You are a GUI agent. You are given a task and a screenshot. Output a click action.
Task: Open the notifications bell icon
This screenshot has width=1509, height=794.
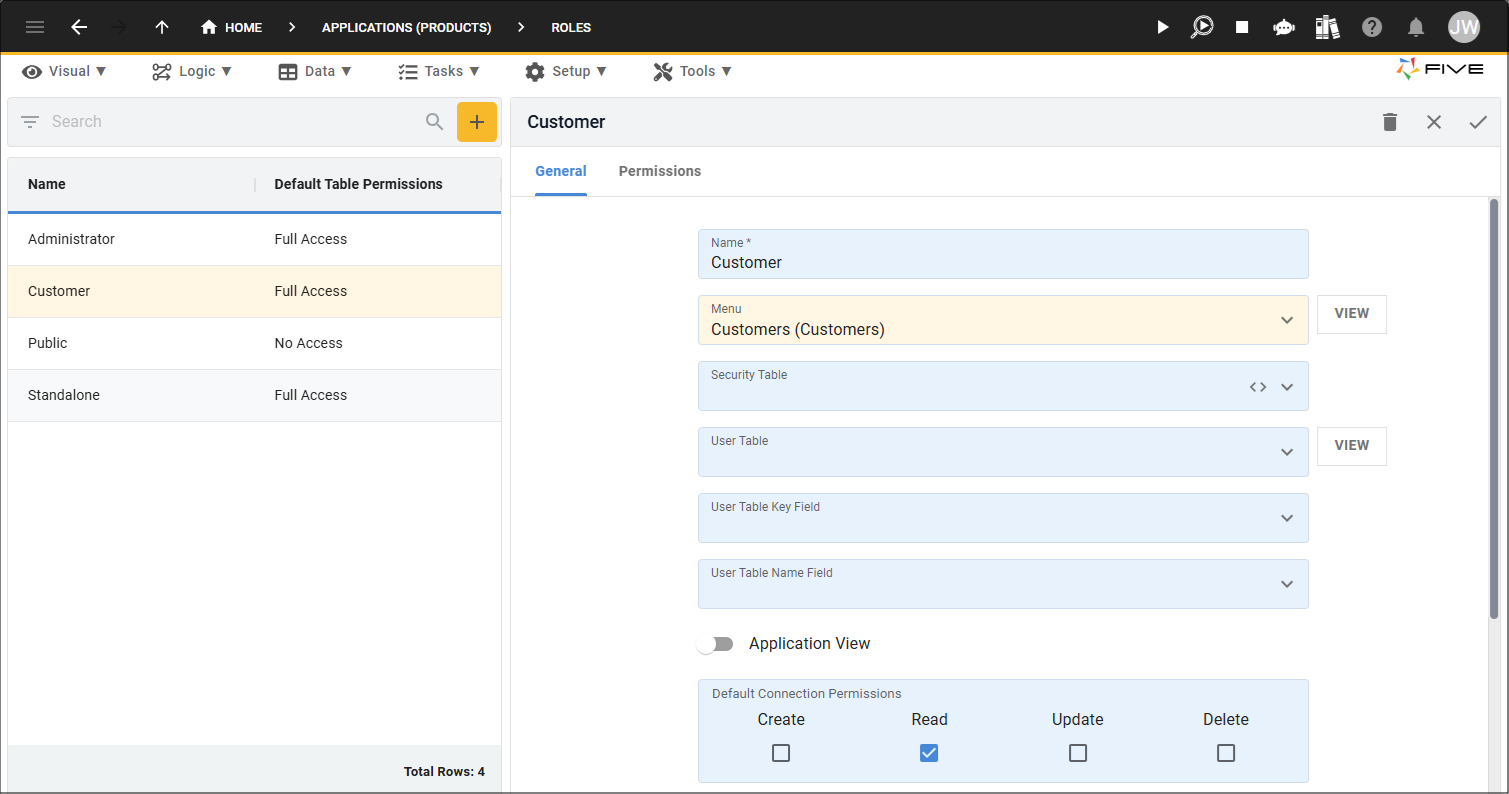pyautogui.click(x=1416, y=27)
